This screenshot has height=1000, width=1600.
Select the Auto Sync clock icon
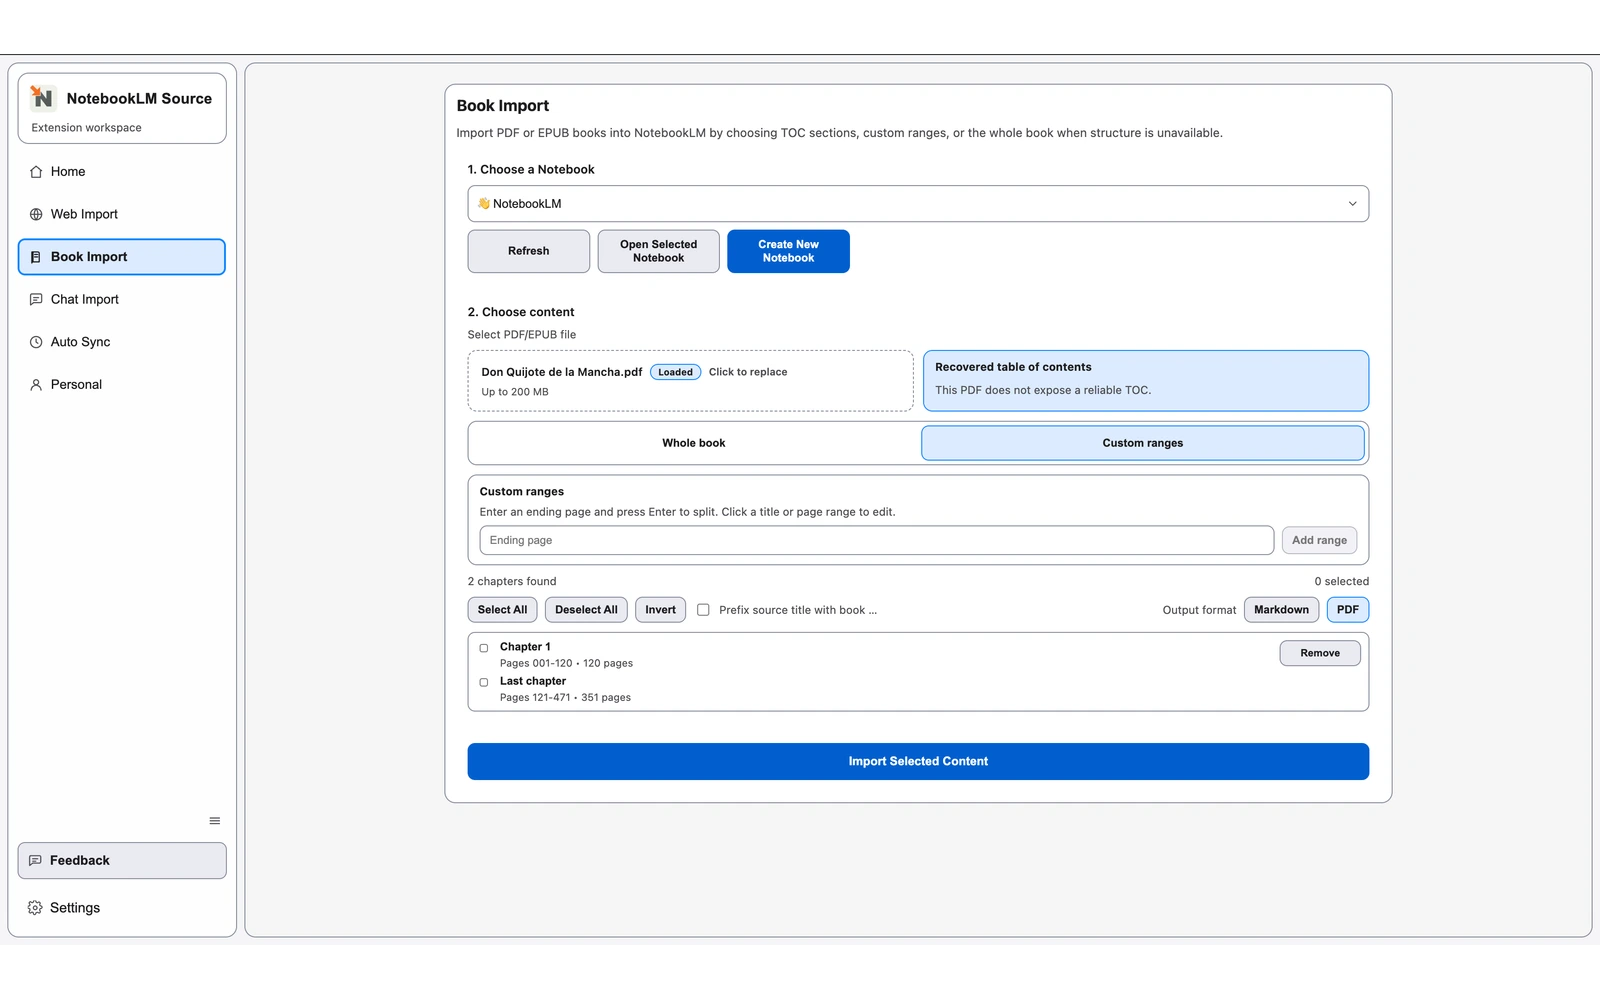pyautogui.click(x=36, y=341)
